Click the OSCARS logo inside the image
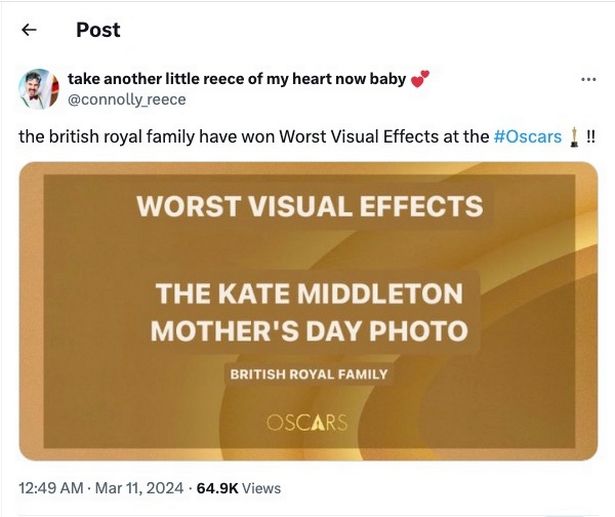This screenshot has width=615, height=517. (307, 422)
